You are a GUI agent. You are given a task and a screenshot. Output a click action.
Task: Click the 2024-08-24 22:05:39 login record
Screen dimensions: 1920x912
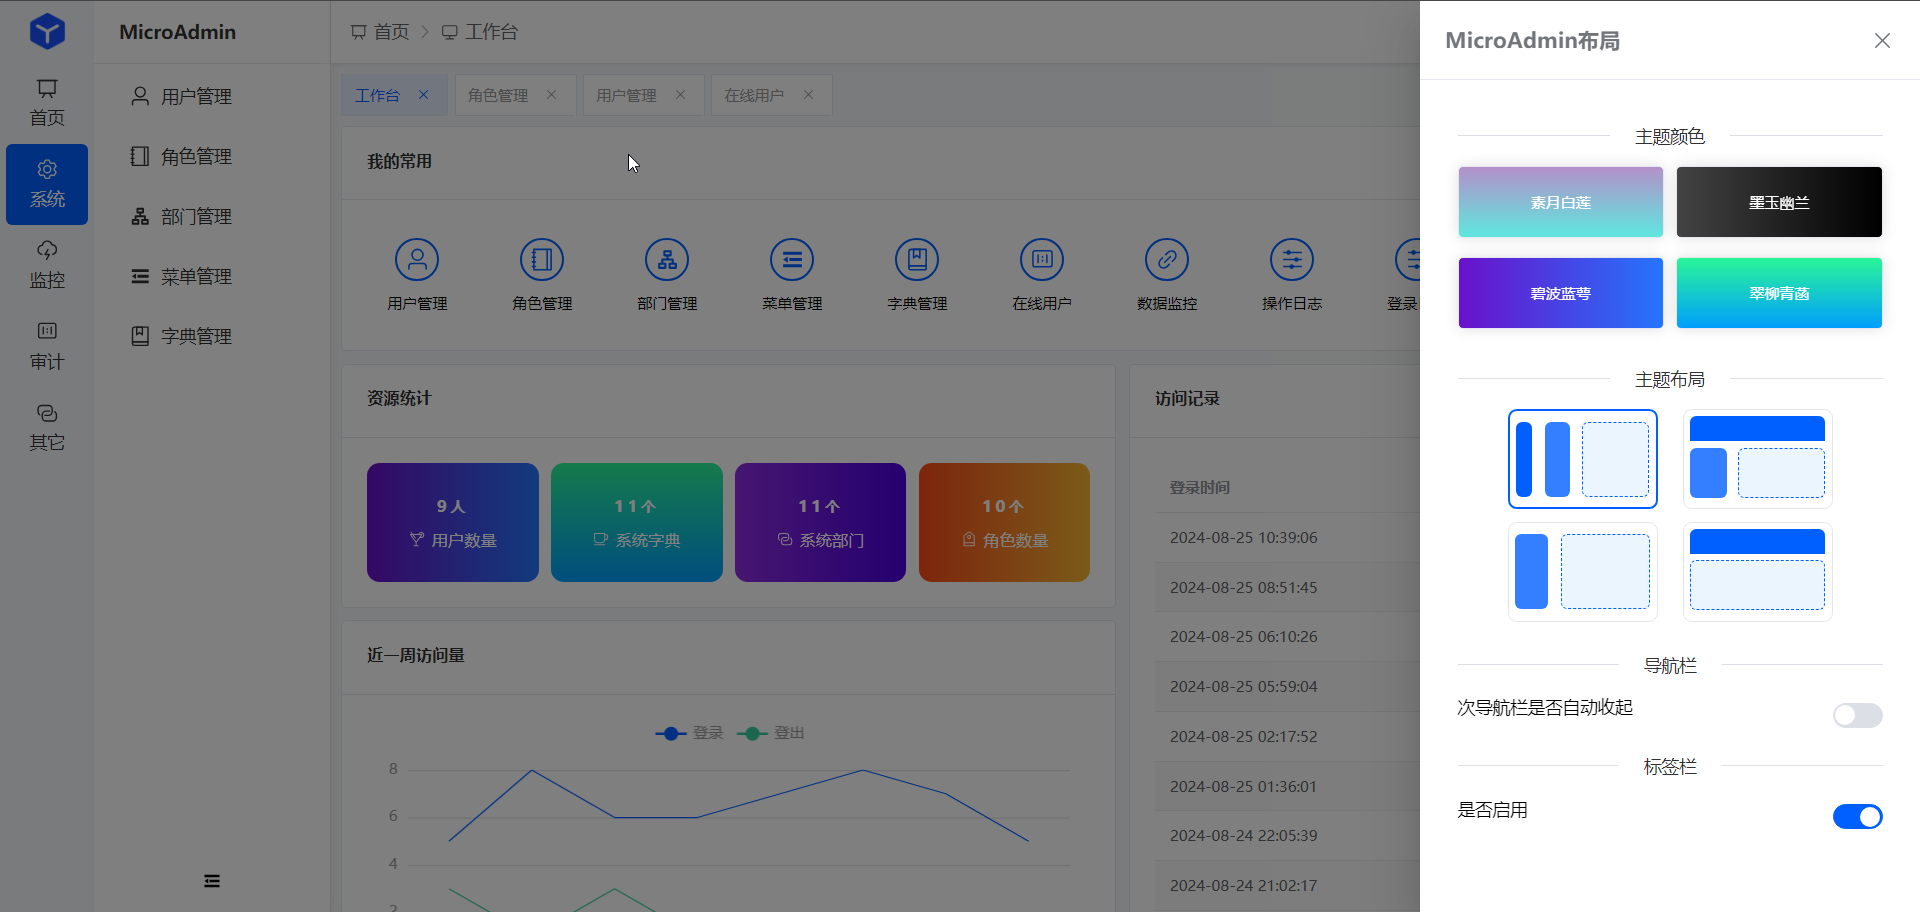click(x=1243, y=835)
